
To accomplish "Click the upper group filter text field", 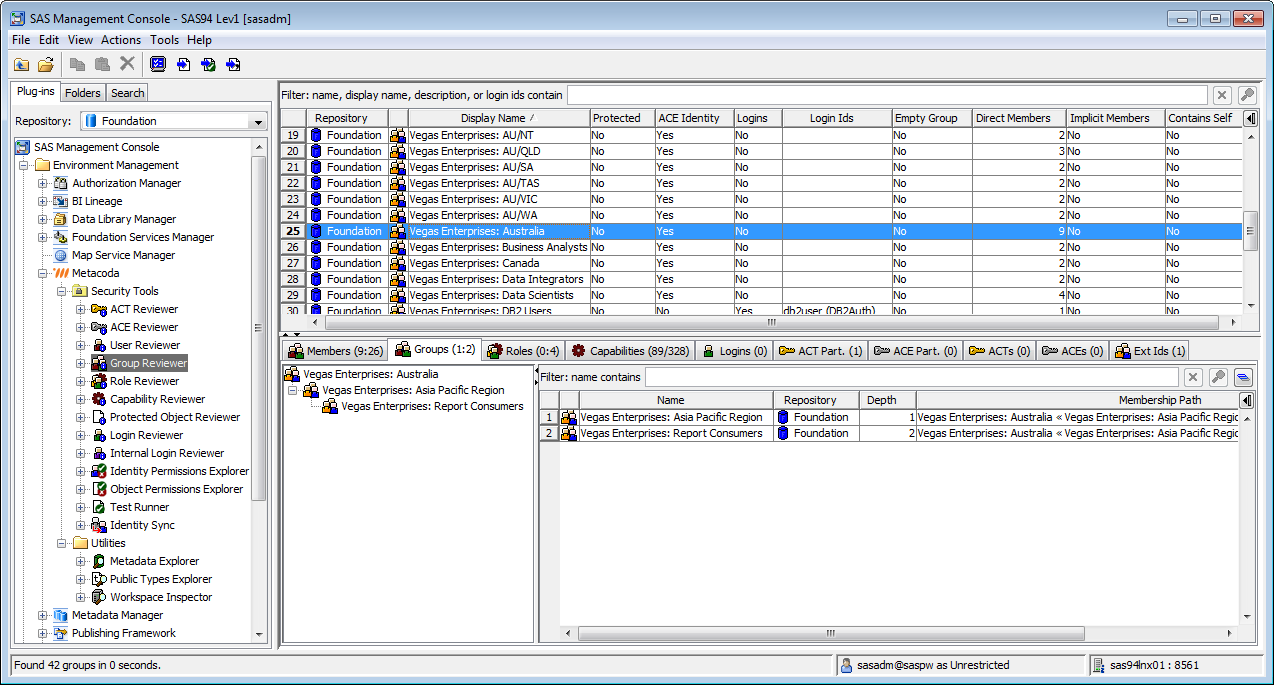I will click(888, 95).
